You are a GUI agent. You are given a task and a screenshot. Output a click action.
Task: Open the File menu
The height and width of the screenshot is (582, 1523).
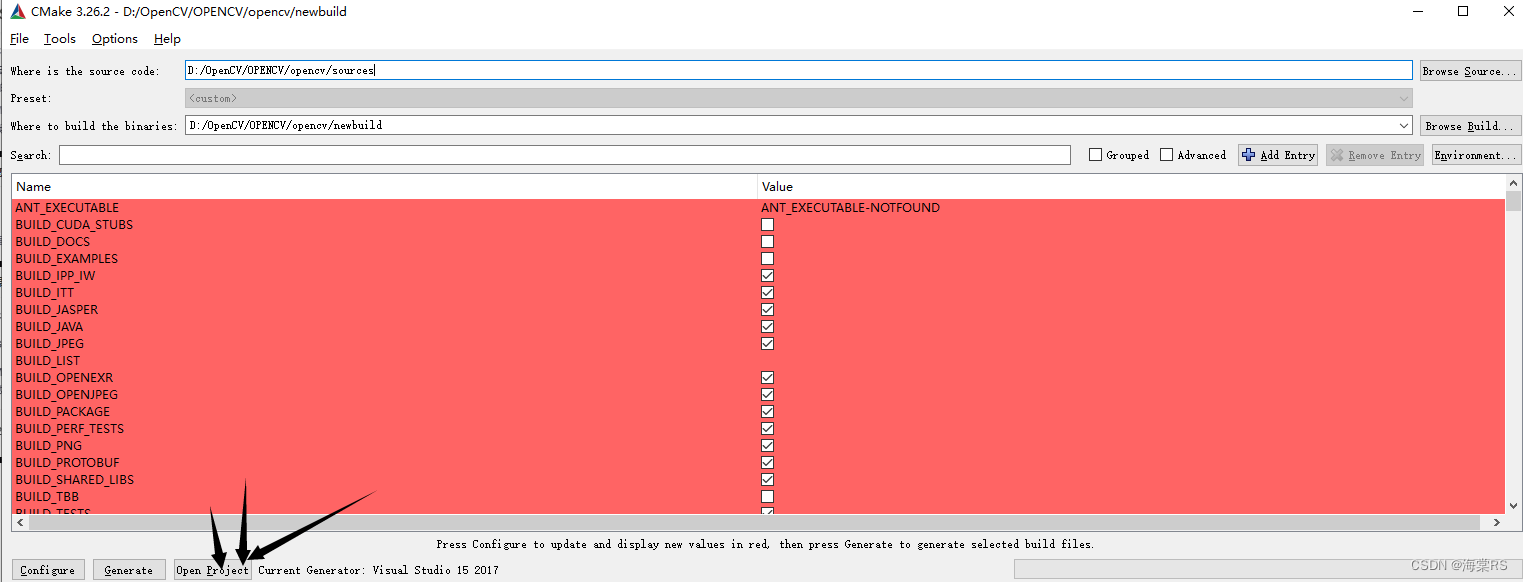click(19, 39)
